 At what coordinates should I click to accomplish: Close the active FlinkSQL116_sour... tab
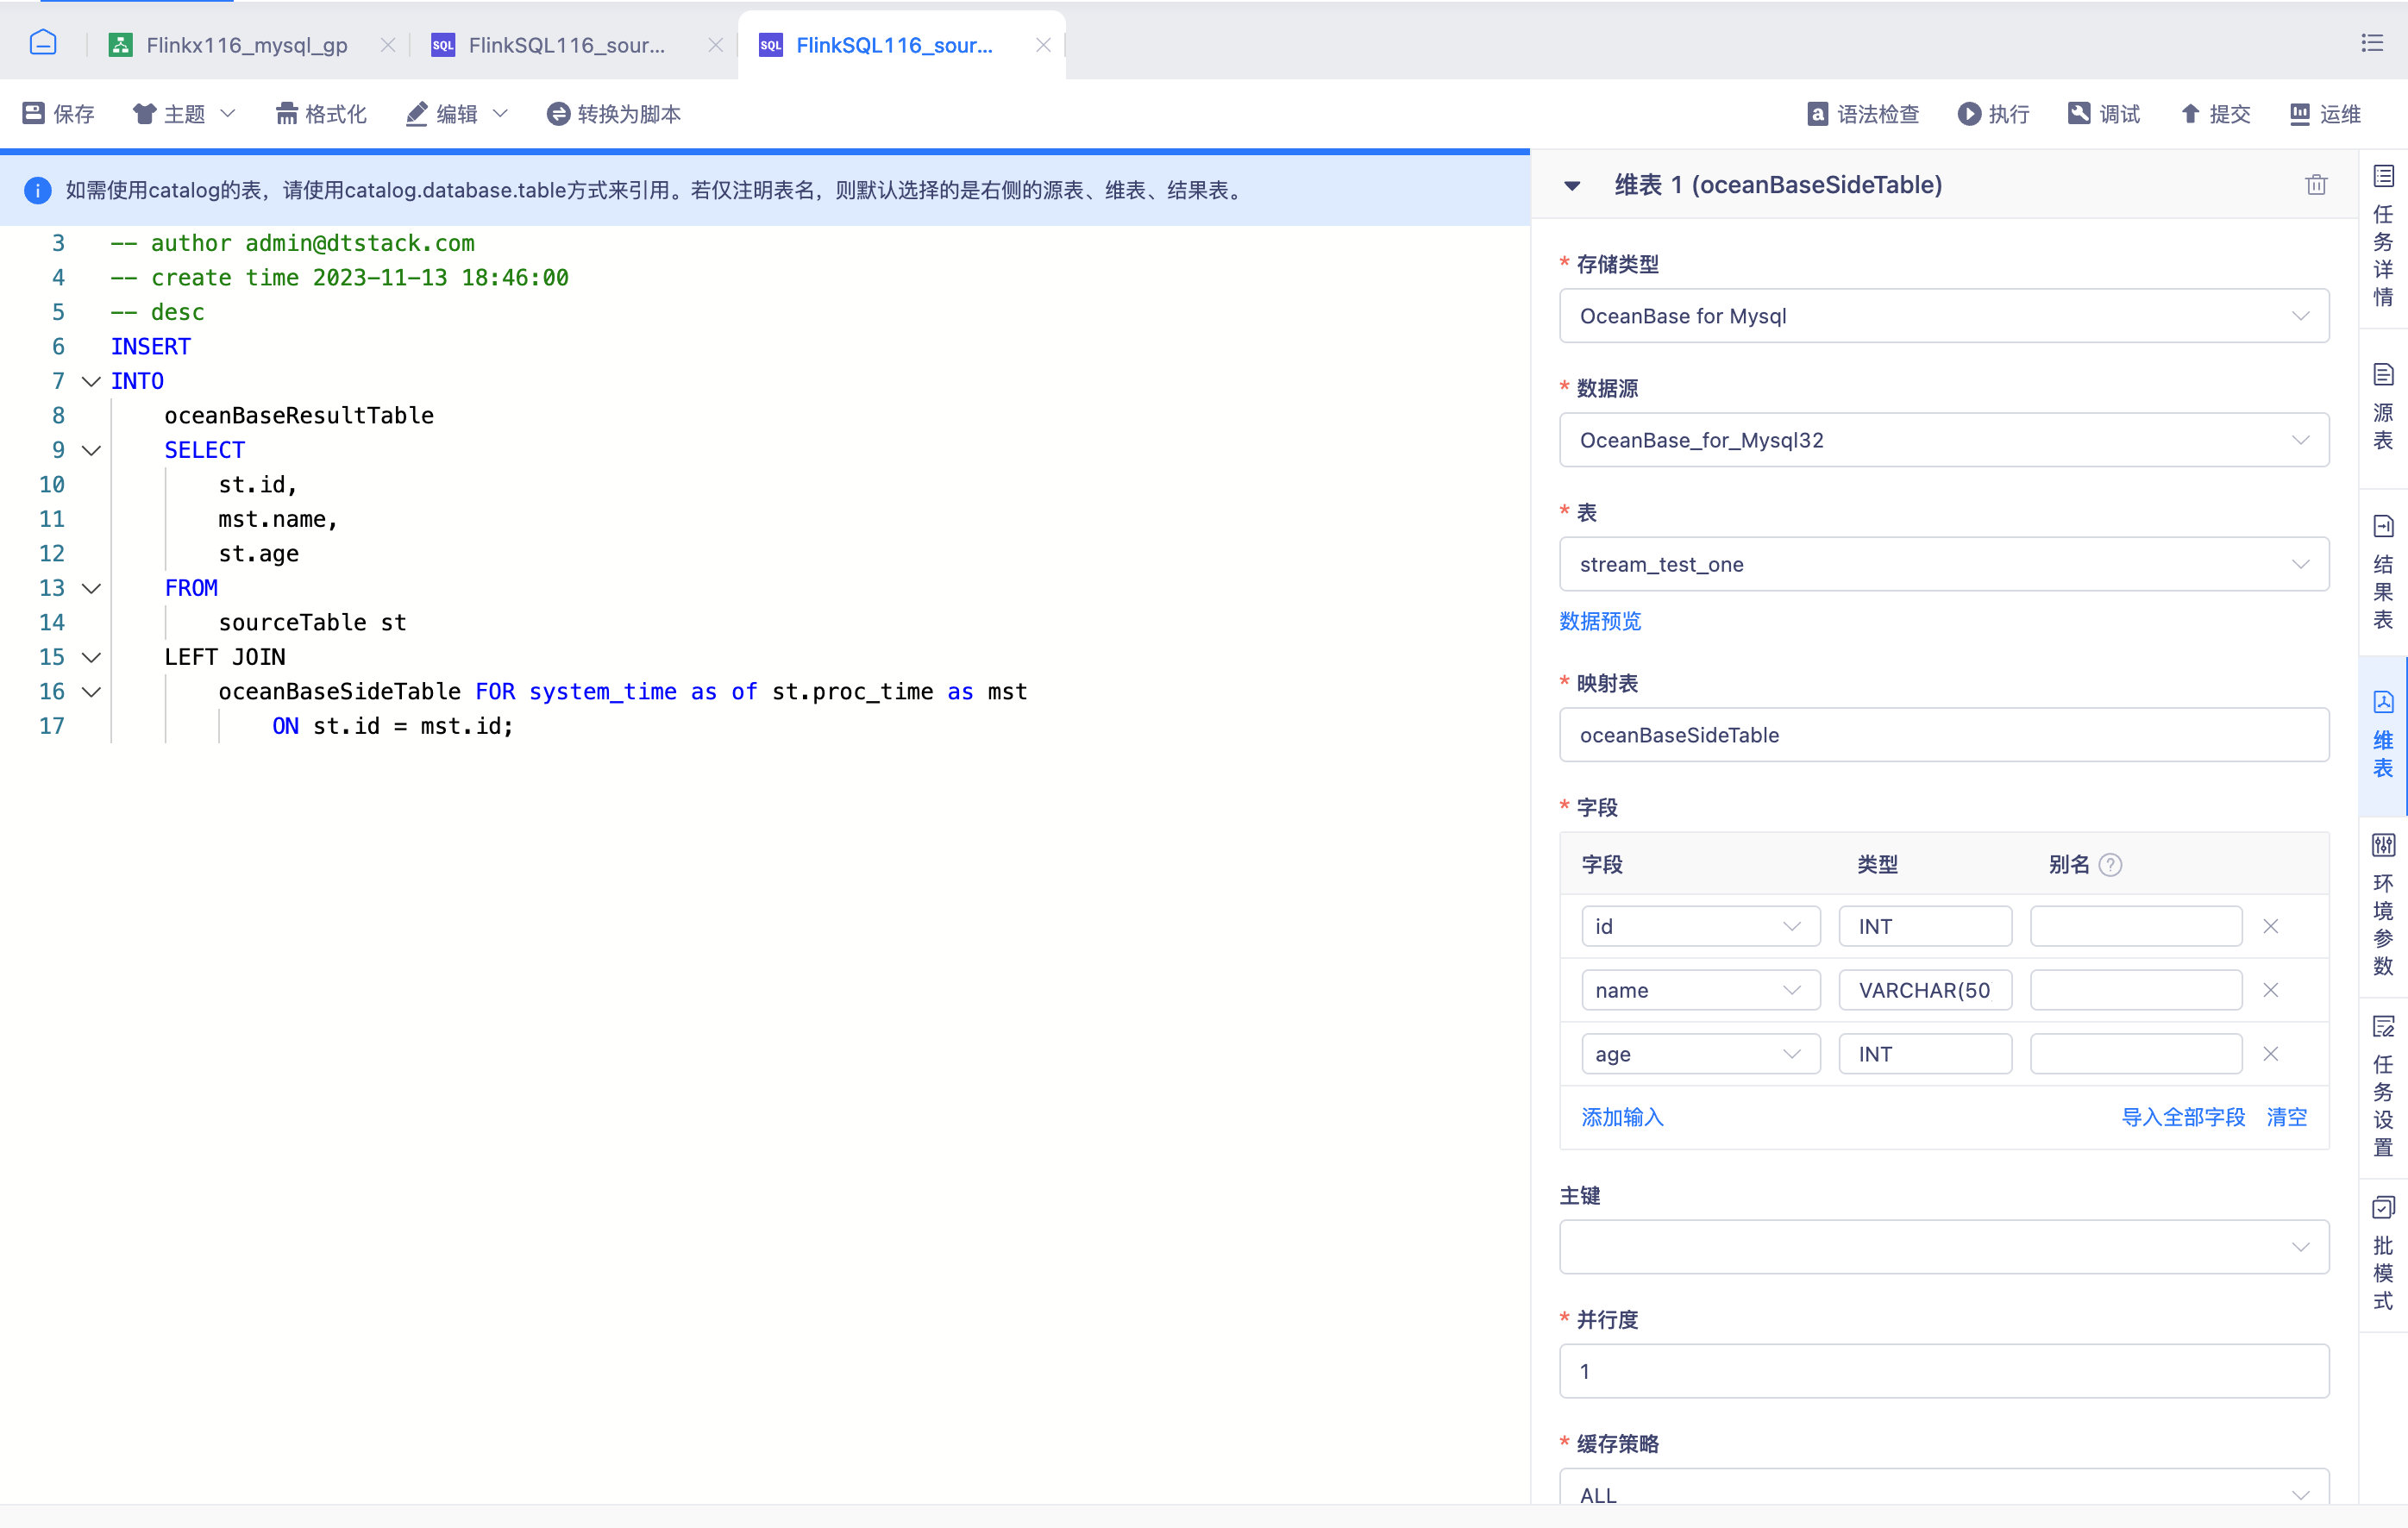[x=1043, y=45]
